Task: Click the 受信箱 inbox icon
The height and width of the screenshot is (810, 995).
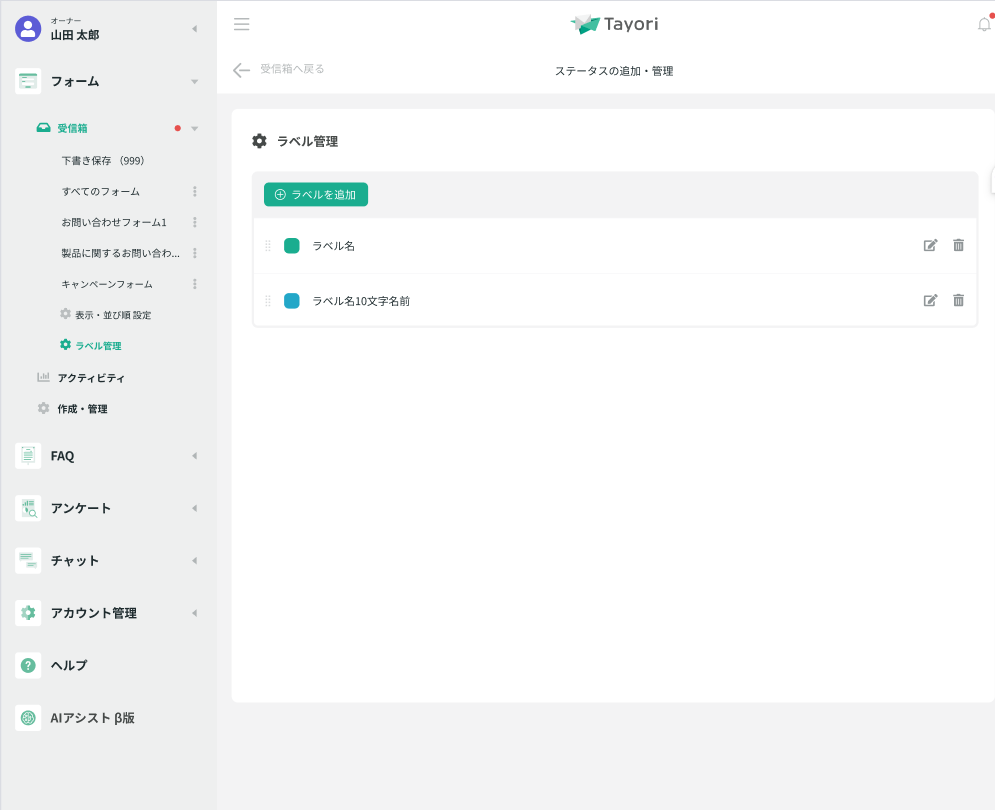Action: coord(43,128)
